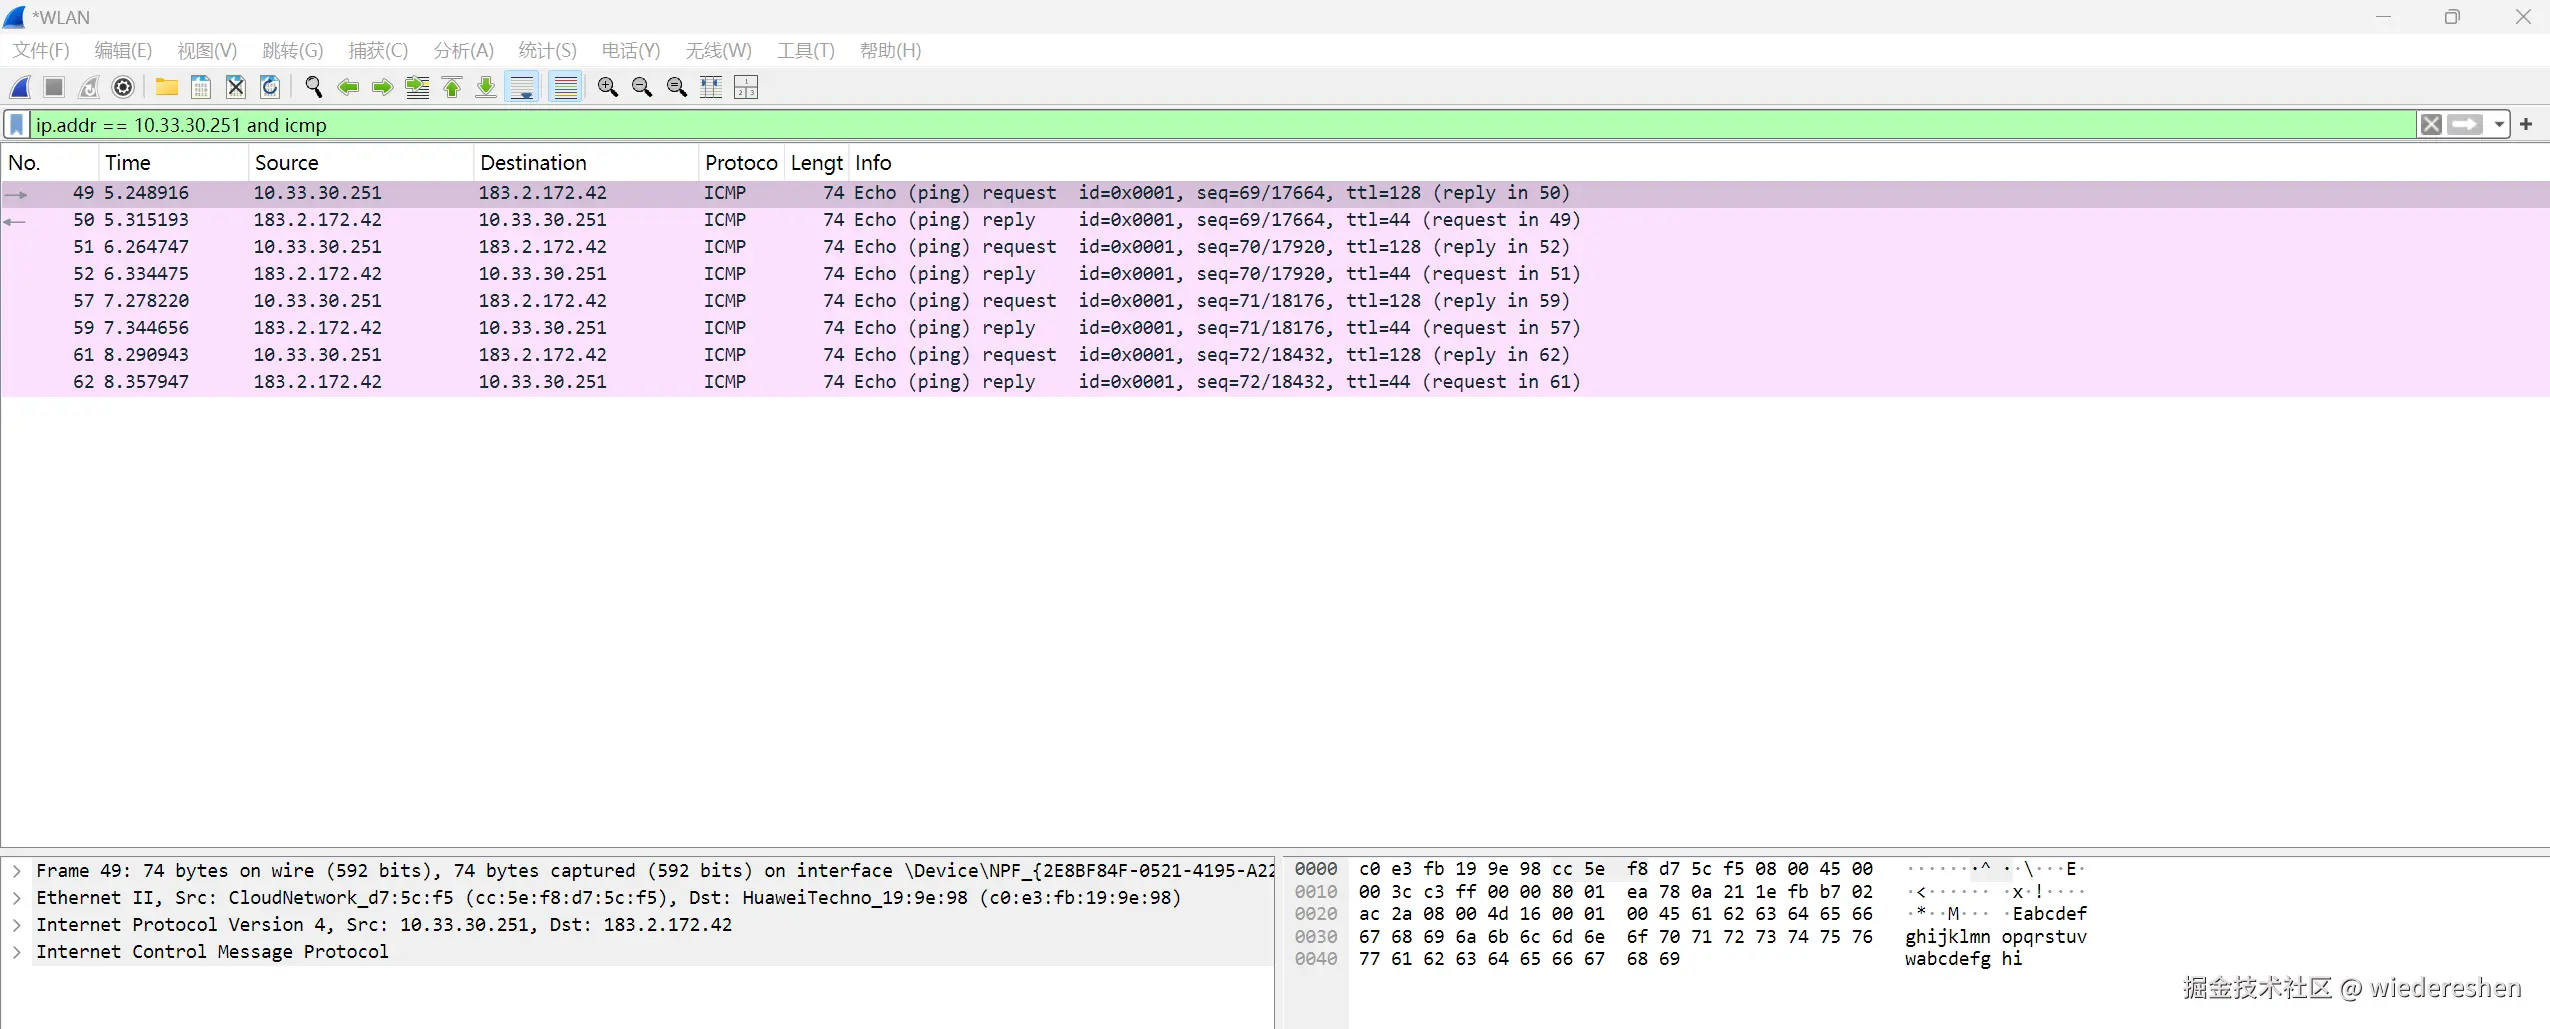Screen dimensions: 2550x1029
Task: Open the 工具(T) menu
Action: [x=806, y=51]
